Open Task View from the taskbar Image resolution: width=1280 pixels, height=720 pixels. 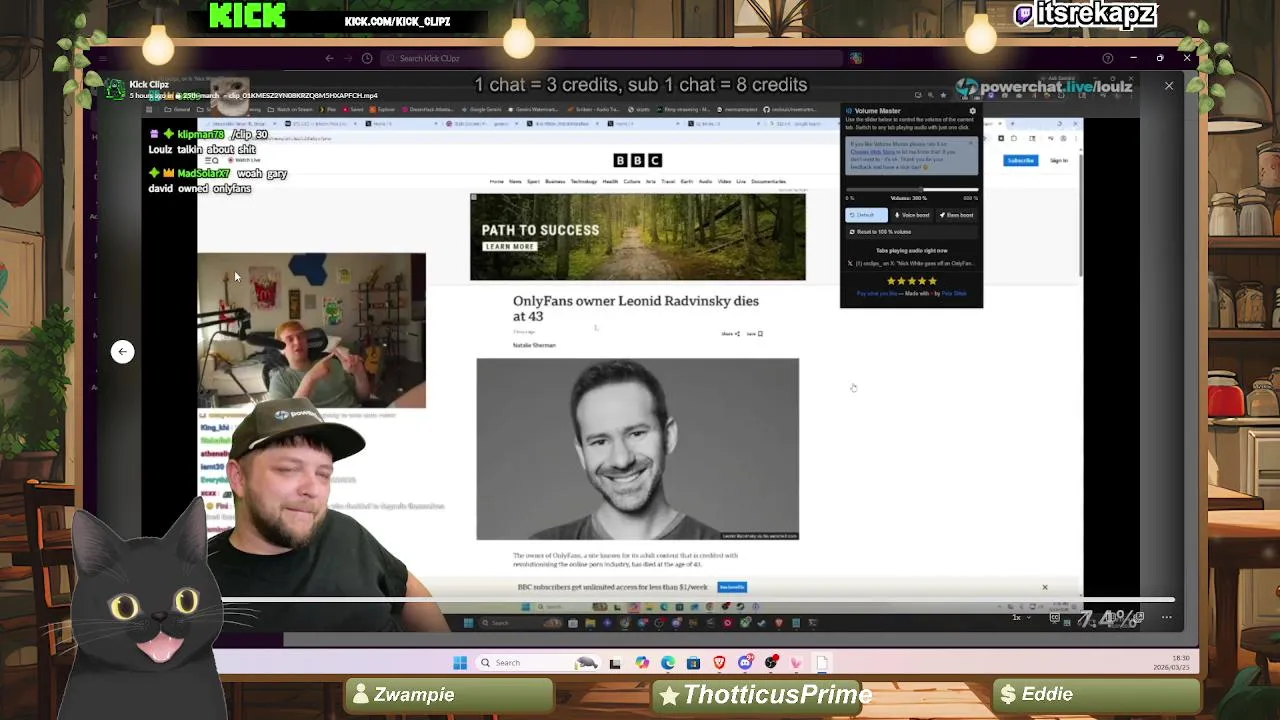click(x=615, y=663)
